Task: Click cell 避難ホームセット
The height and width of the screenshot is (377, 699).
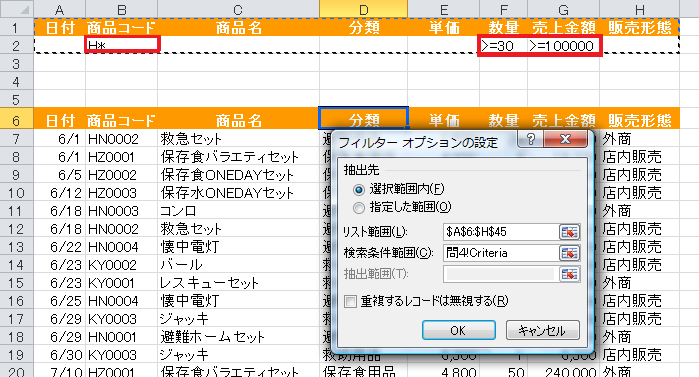Action: (238, 337)
